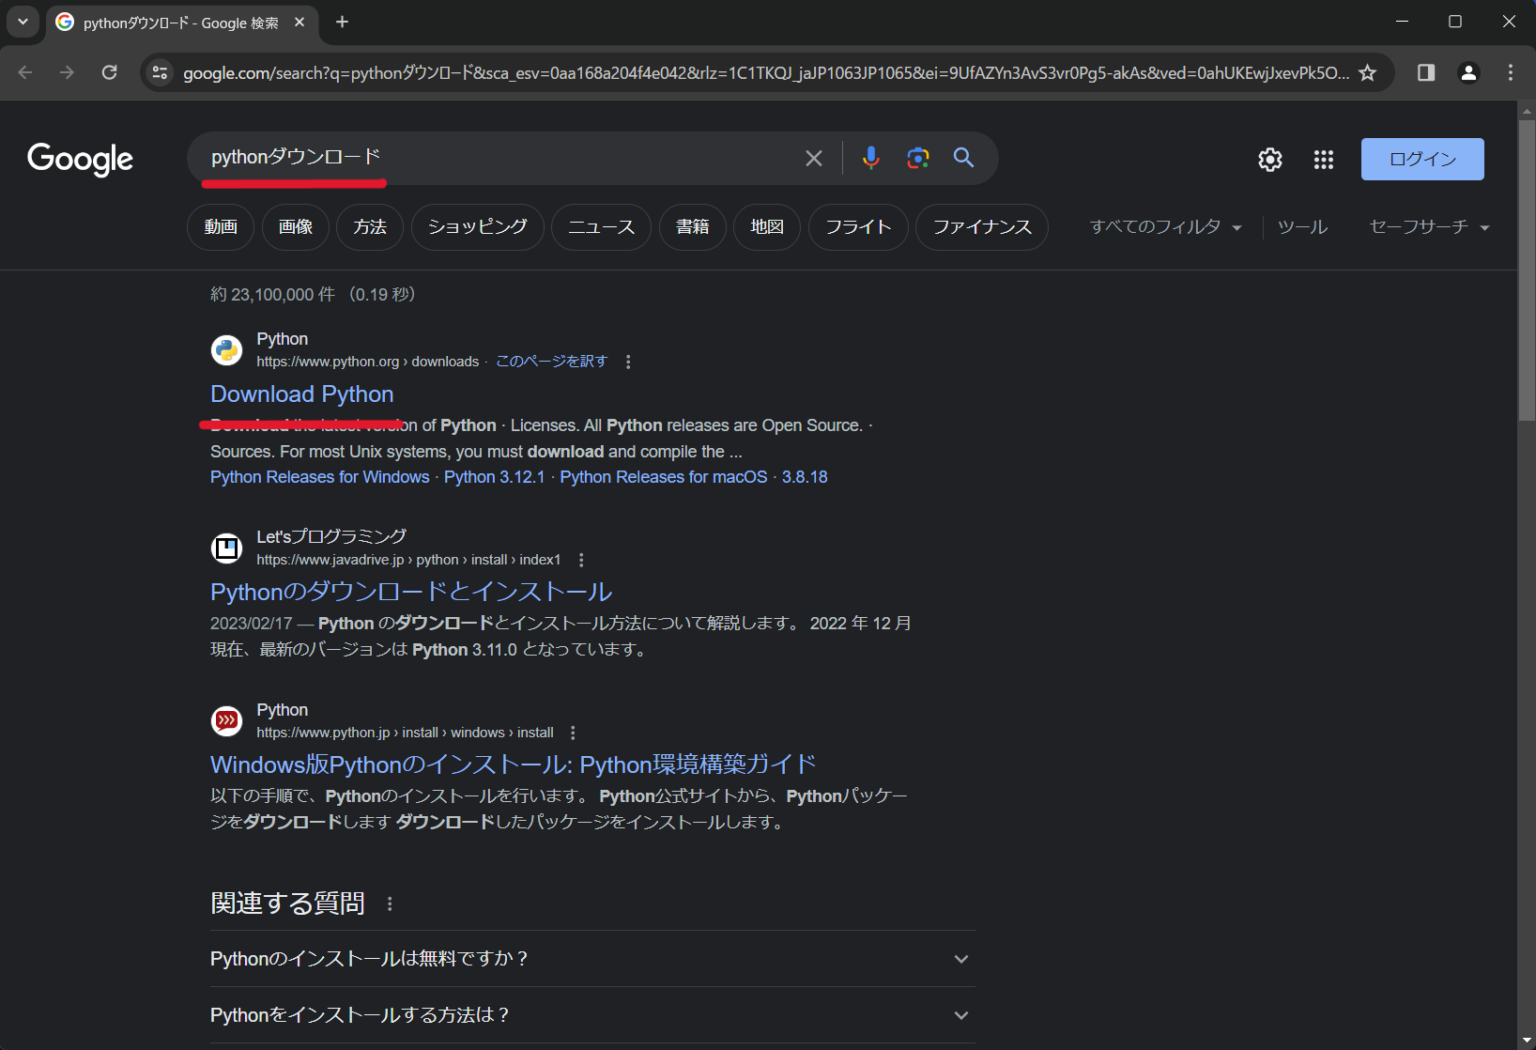View site information icon in address bar

click(x=160, y=72)
